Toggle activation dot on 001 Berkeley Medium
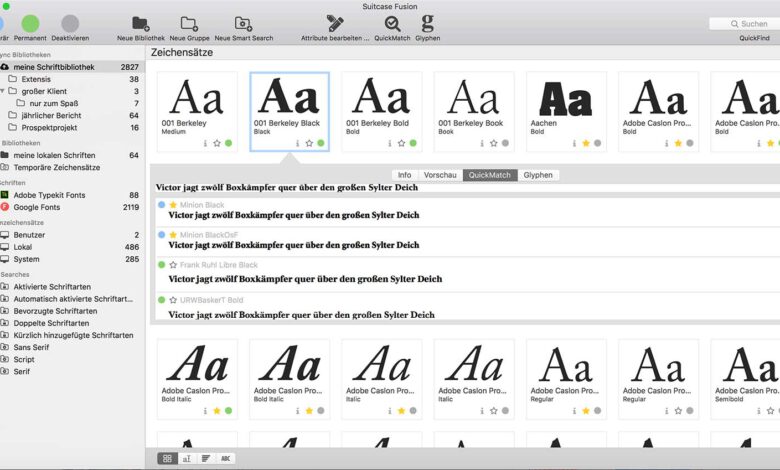 [x=228, y=143]
